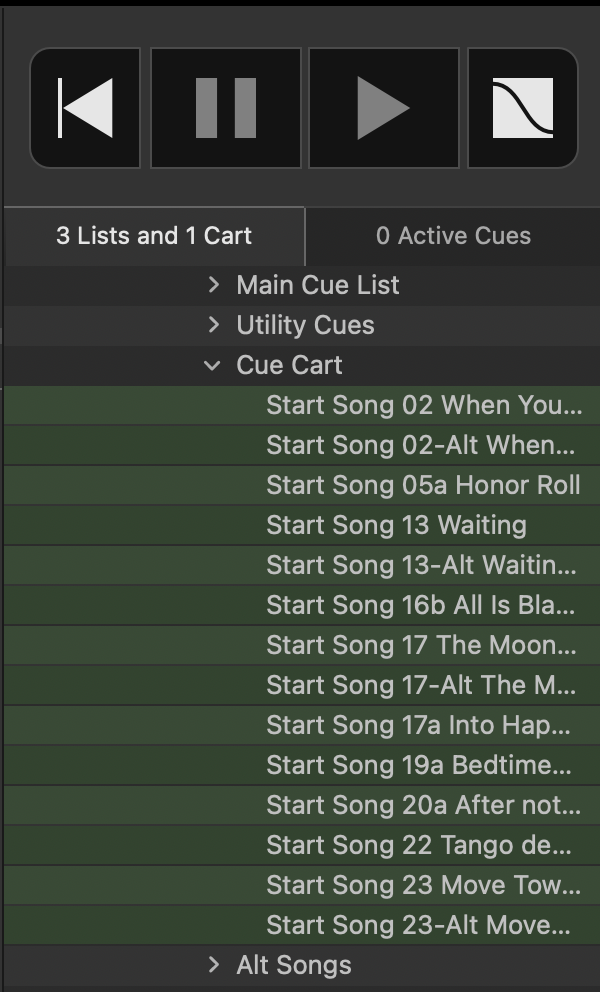Pick Start Song 19a Bedtime cue

click(302, 765)
